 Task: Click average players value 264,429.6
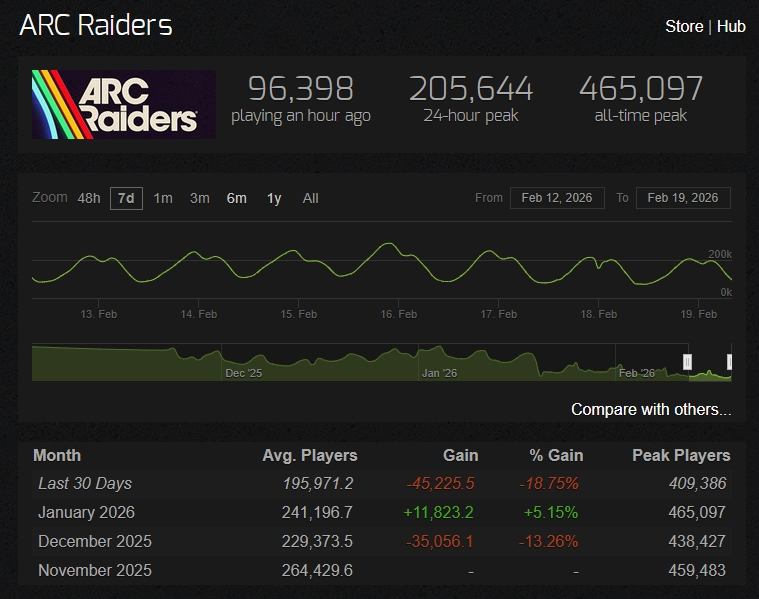pyautogui.click(x=317, y=570)
